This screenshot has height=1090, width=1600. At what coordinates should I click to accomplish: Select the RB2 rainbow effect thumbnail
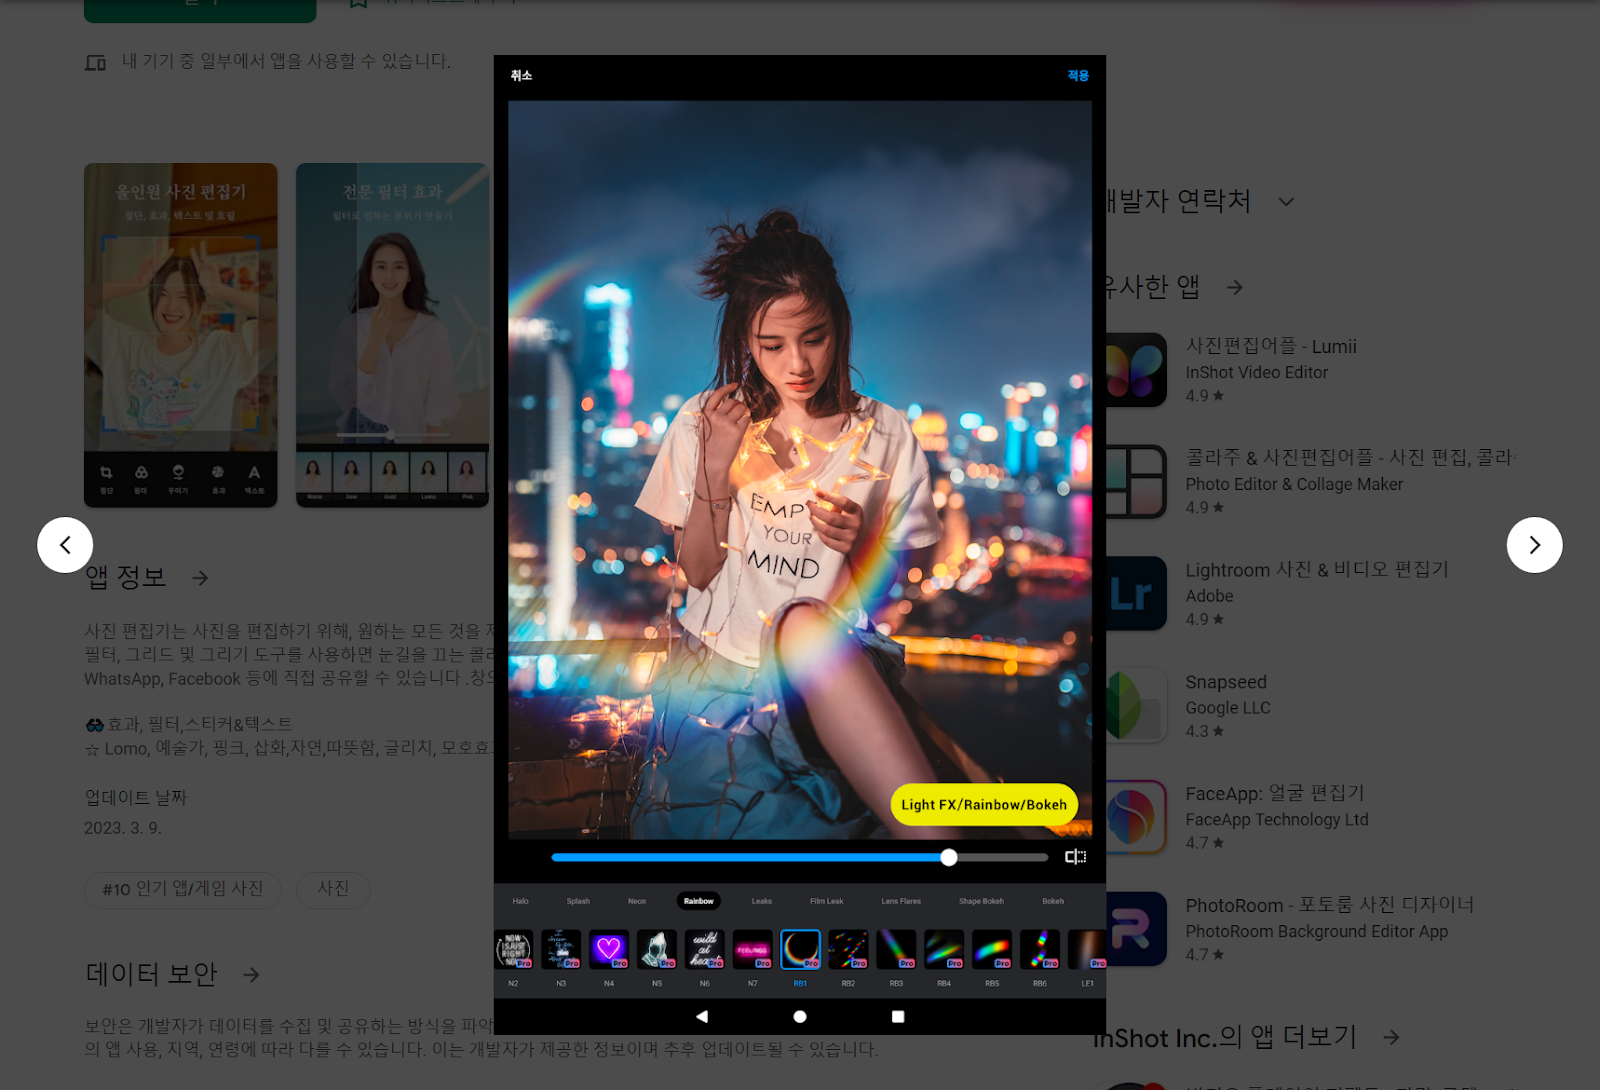coord(848,949)
